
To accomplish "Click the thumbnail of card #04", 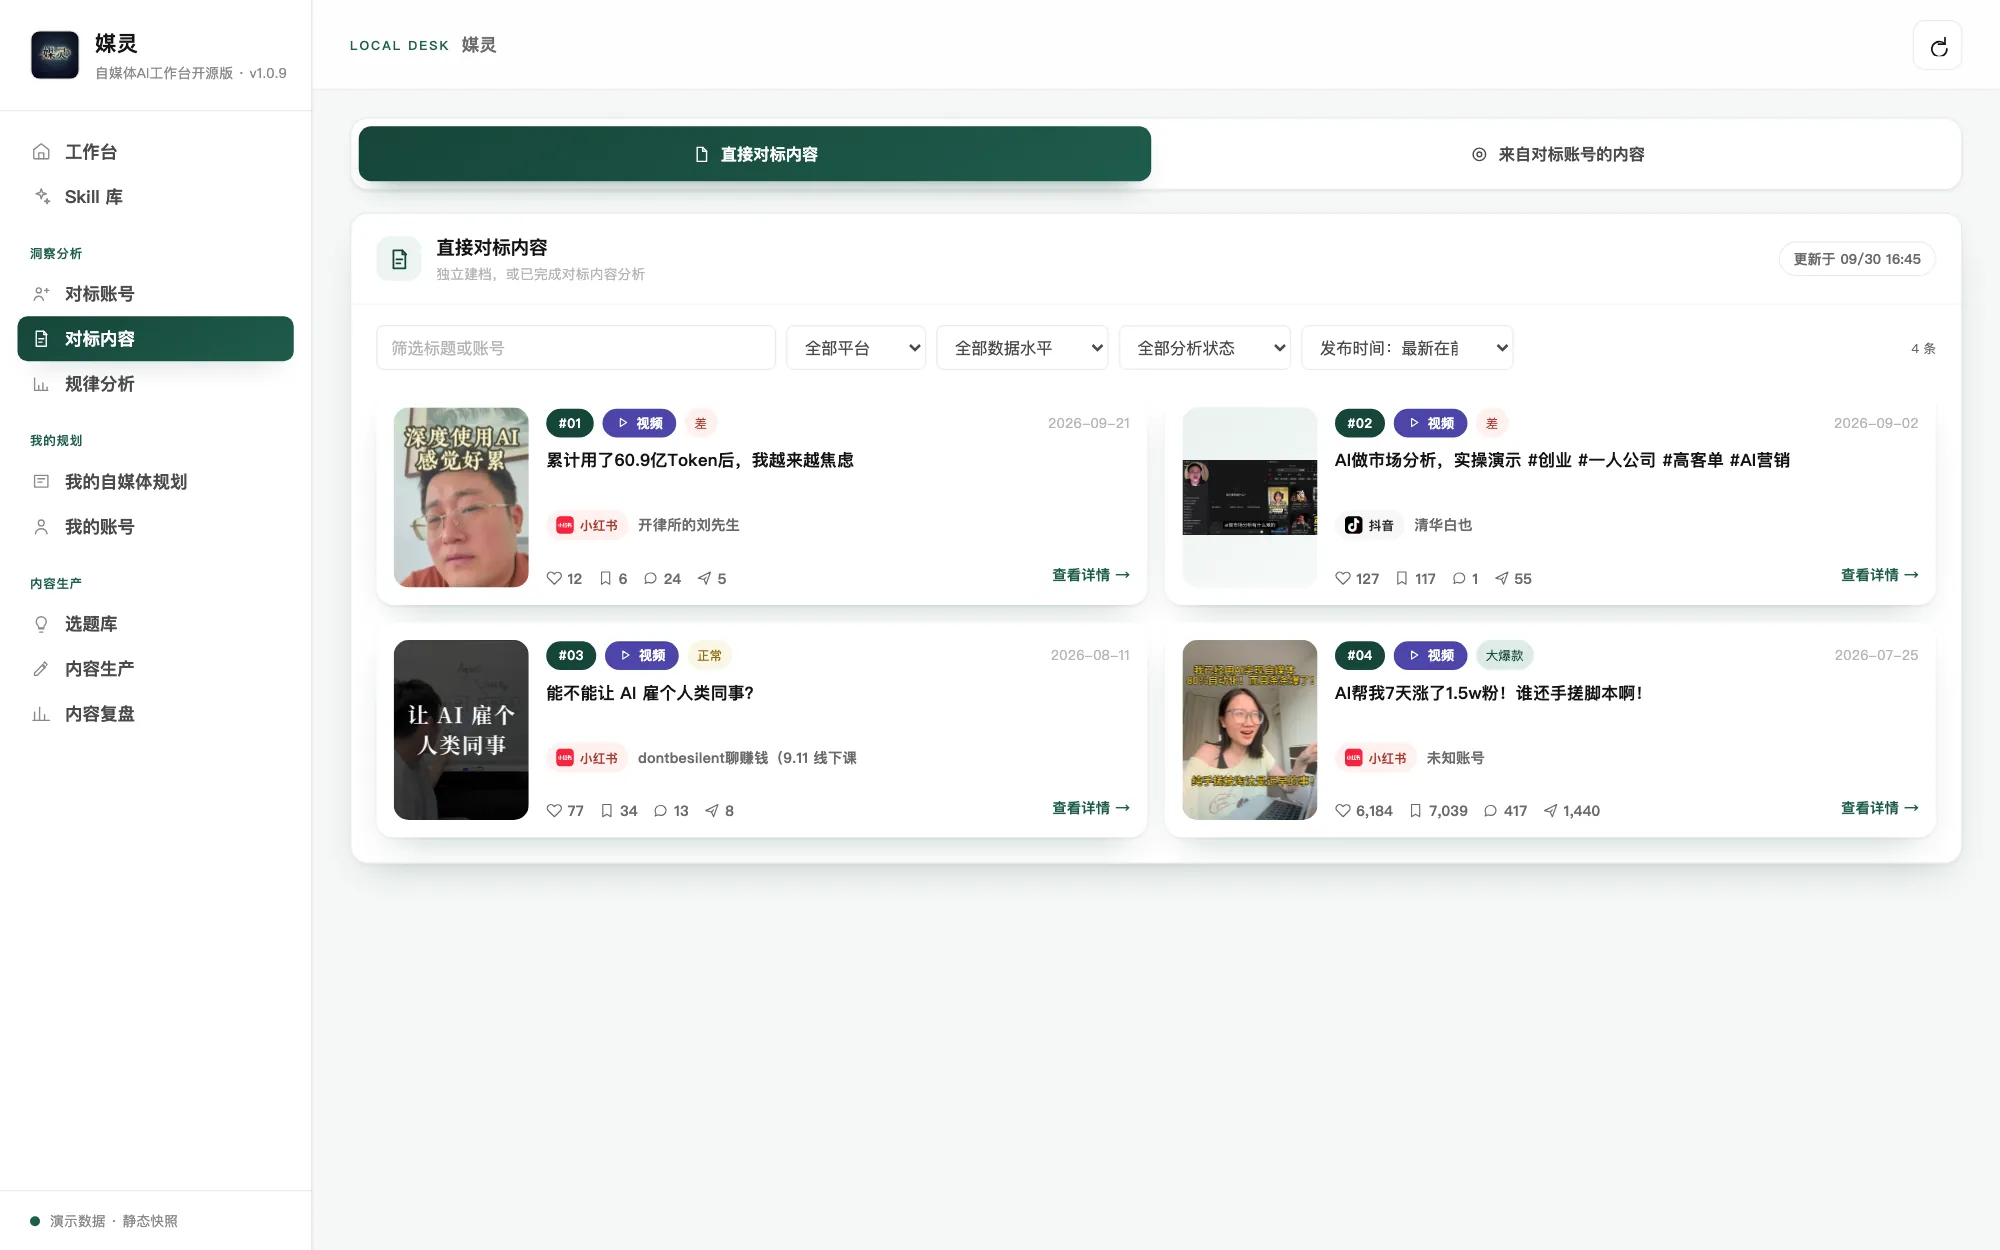I will [x=1250, y=730].
